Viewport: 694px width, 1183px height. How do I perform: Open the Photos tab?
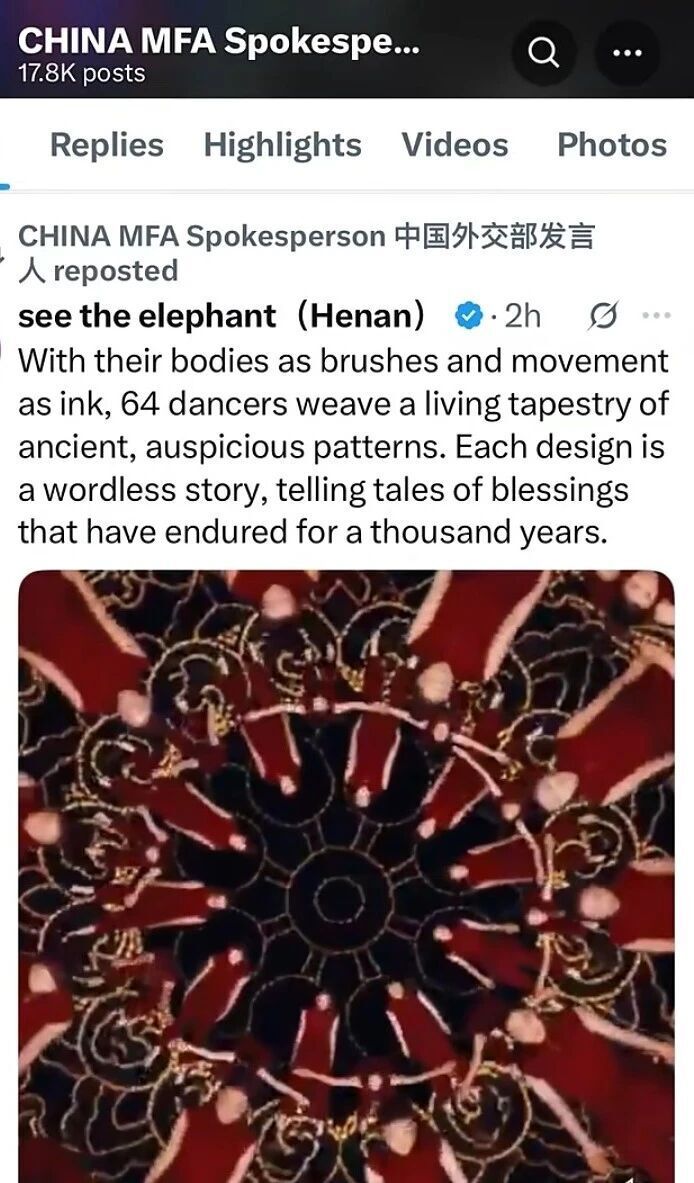click(612, 145)
